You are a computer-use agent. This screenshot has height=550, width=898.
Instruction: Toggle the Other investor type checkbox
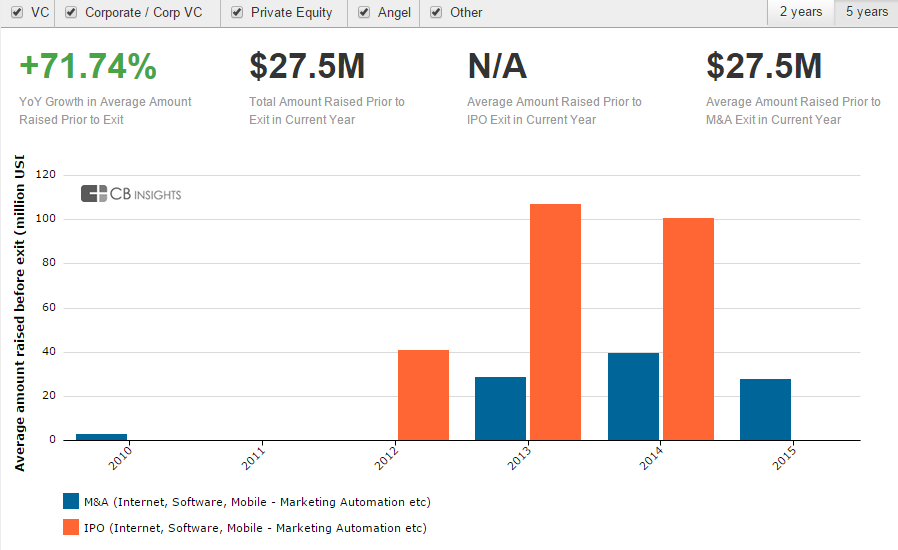tap(437, 13)
